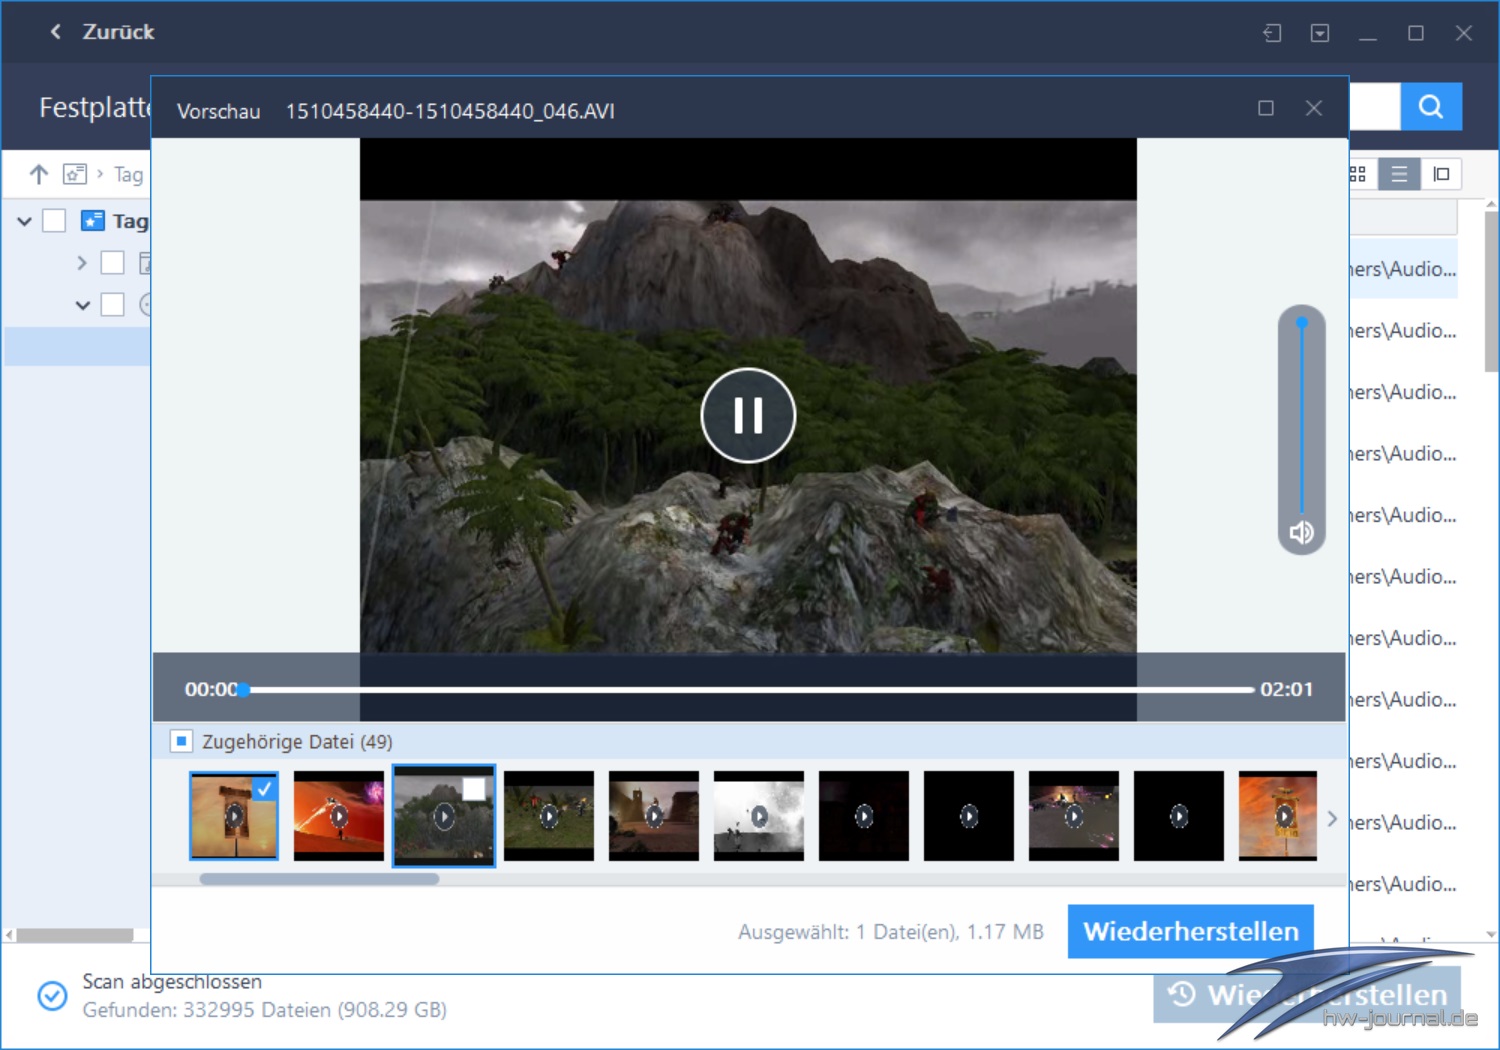This screenshot has height=1050, width=1500.
Task: Show next related files with arrow
Action: click(x=1332, y=818)
